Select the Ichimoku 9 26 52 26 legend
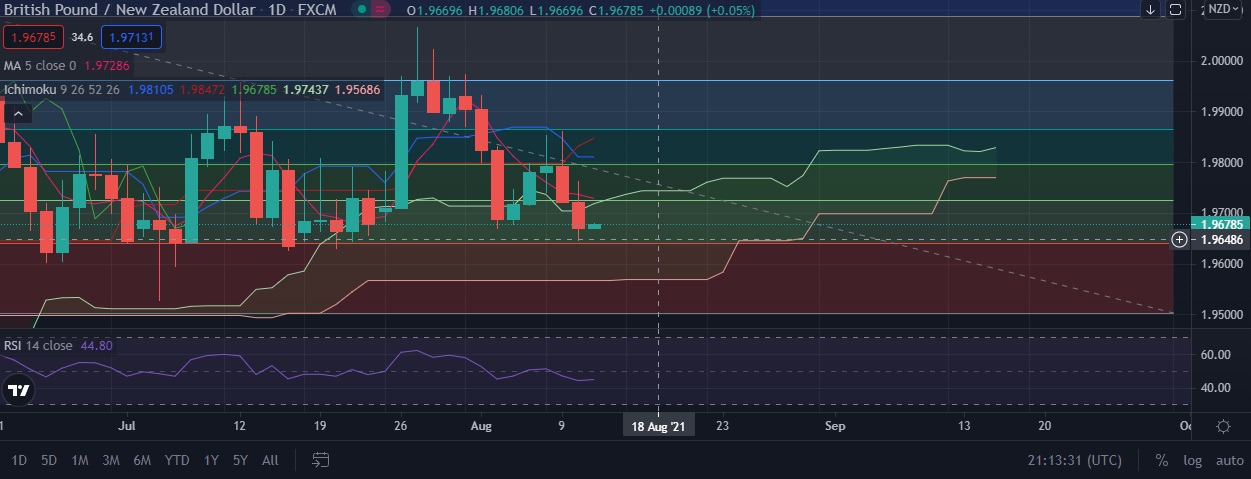Viewport: 1251px width, 479px height. [62, 90]
